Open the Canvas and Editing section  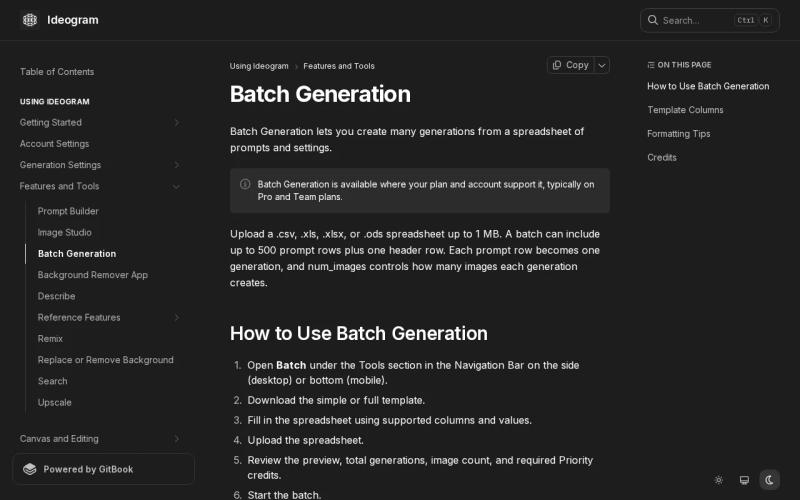59,439
